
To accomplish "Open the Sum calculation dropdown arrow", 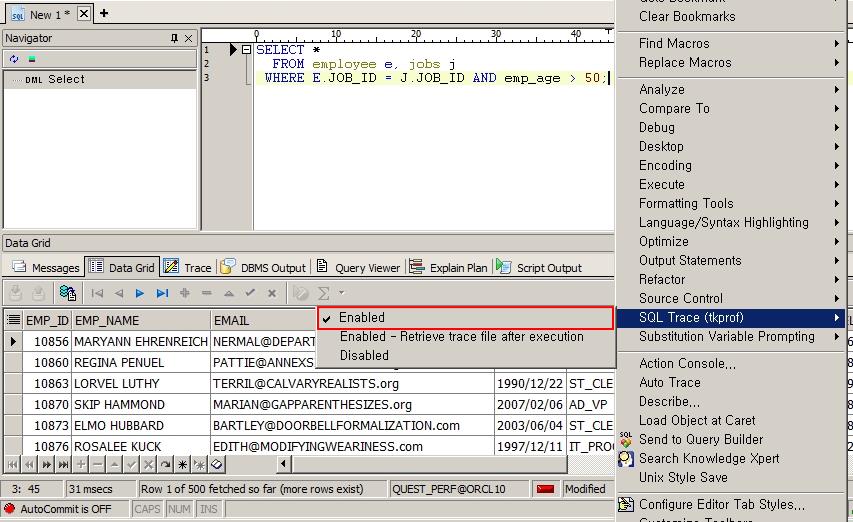I will [x=342, y=293].
